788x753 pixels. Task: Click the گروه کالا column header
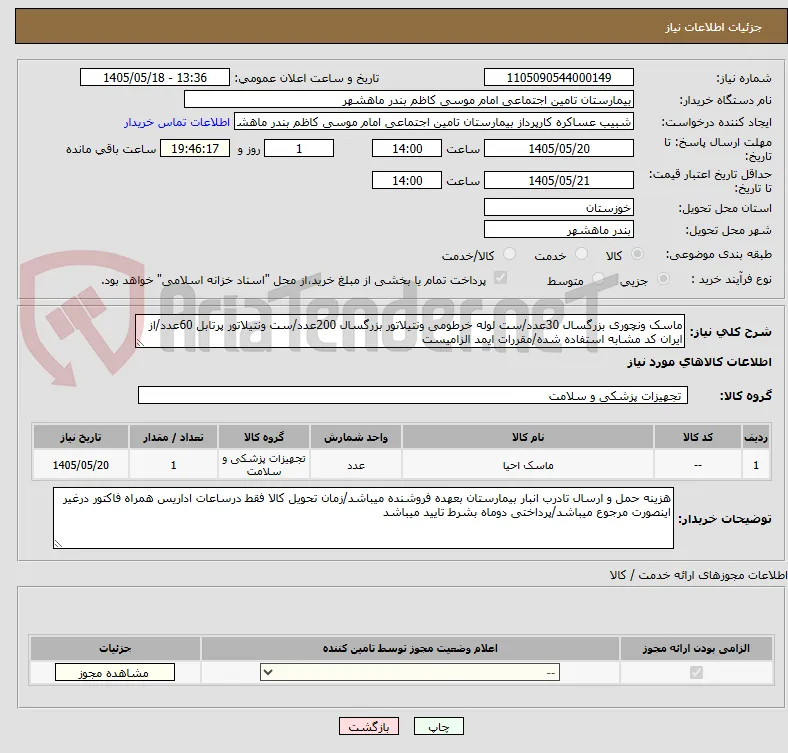pos(264,437)
